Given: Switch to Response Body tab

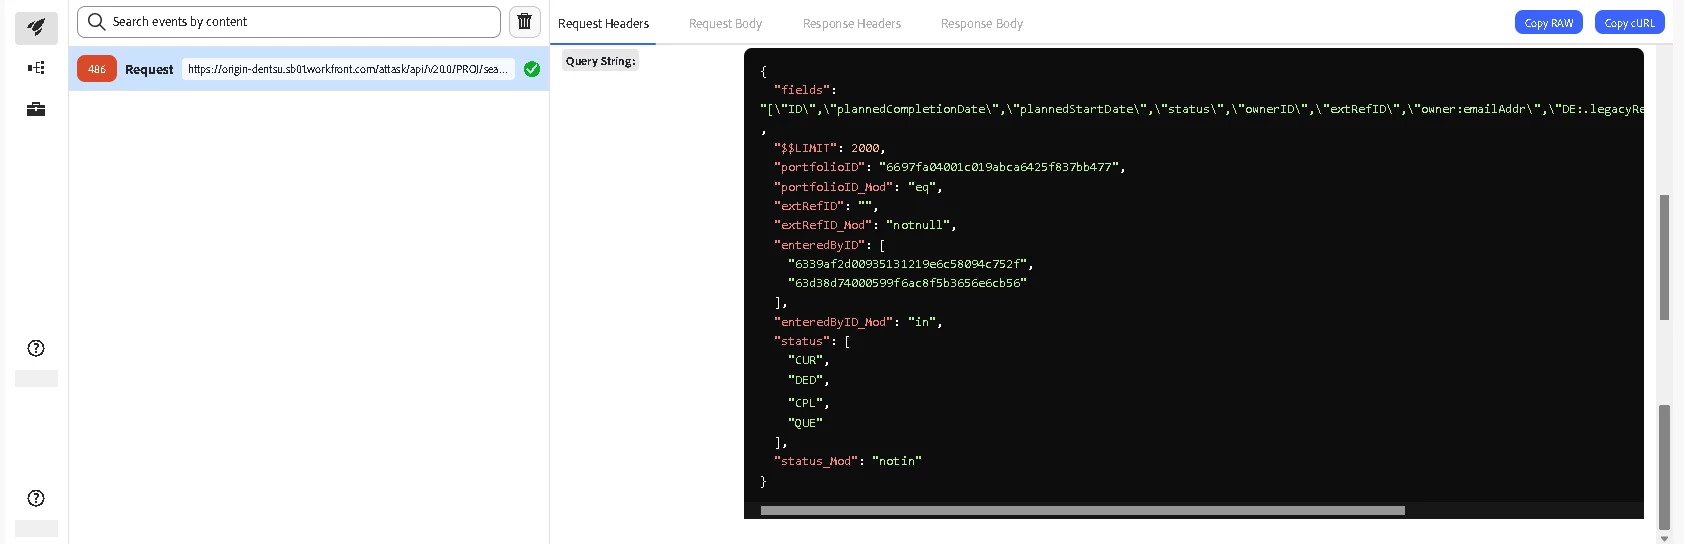Looking at the screenshot, I should pyautogui.click(x=982, y=23).
